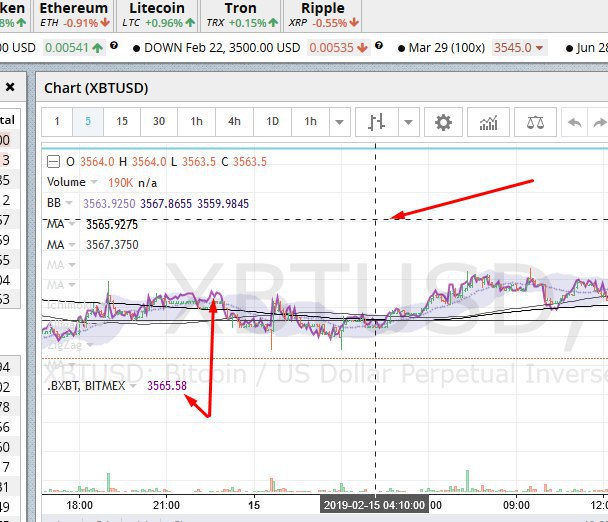This screenshot has height=522, width=608.
Task: Open the indicators icon
Action: coord(488,123)
